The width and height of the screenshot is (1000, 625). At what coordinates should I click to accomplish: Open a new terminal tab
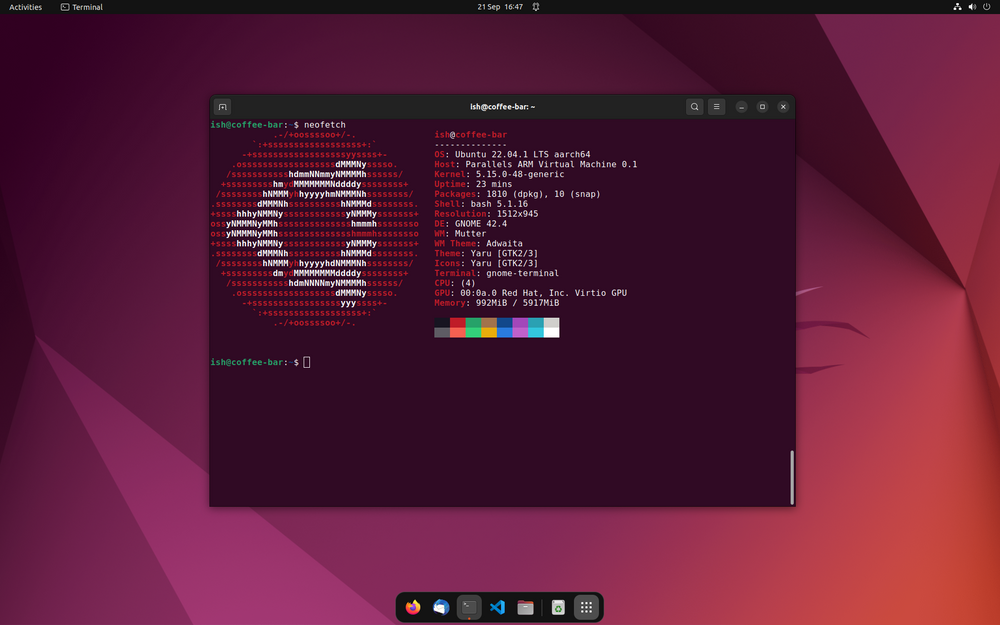pyautogui.click(x=222, y=106)
